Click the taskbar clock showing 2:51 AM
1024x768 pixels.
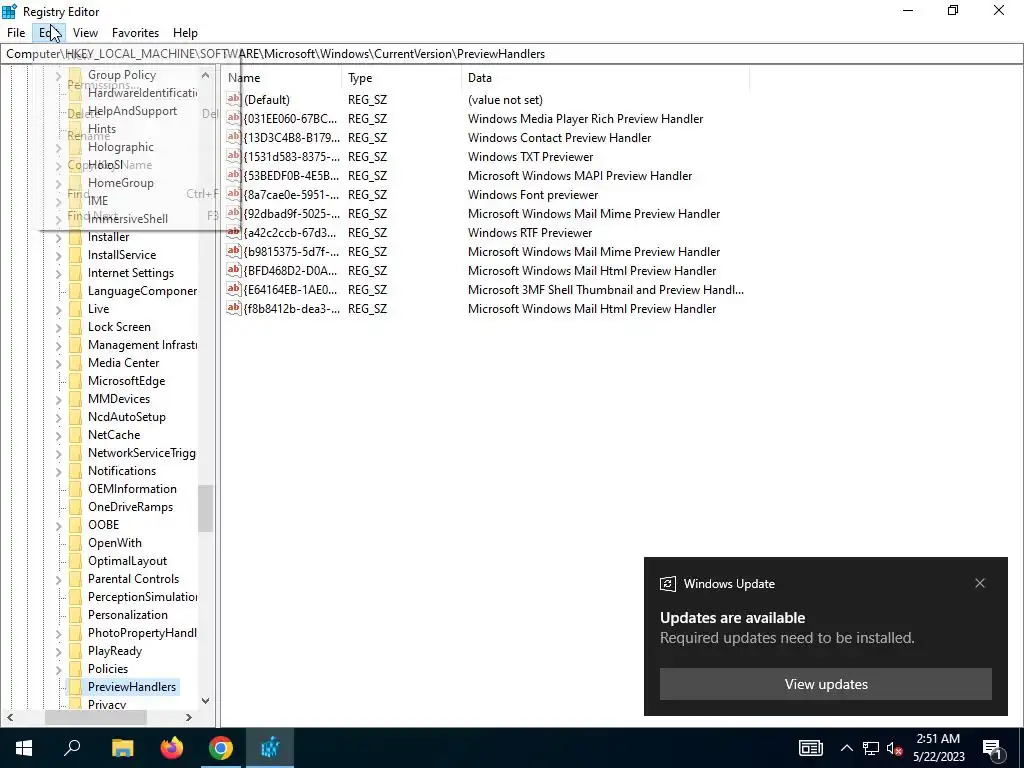tap(938, 748)
